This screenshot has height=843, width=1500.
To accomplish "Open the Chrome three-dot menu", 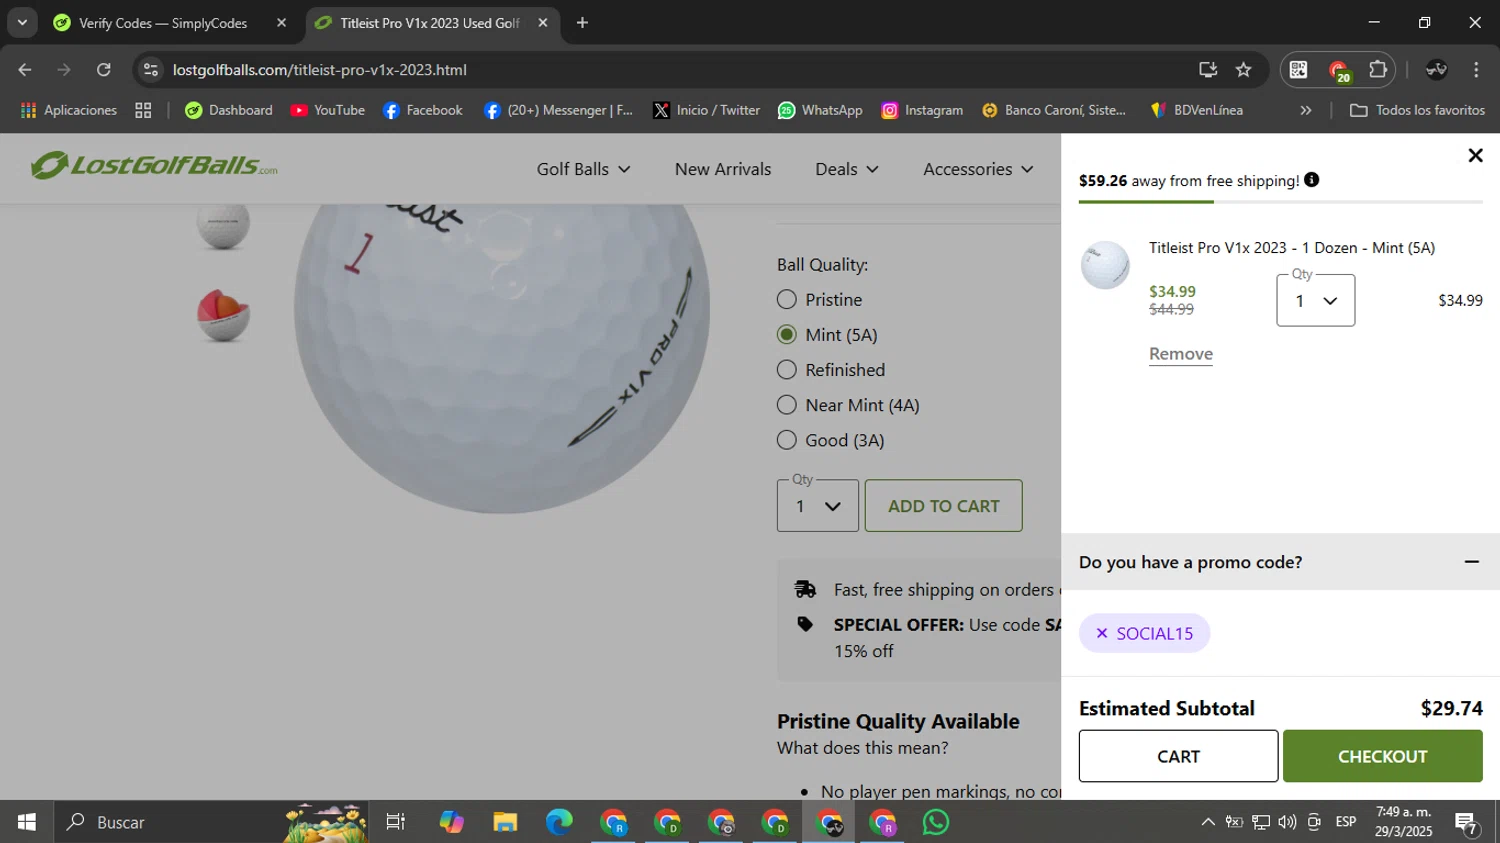I will pyautogui.click(x=1476, y=69).
